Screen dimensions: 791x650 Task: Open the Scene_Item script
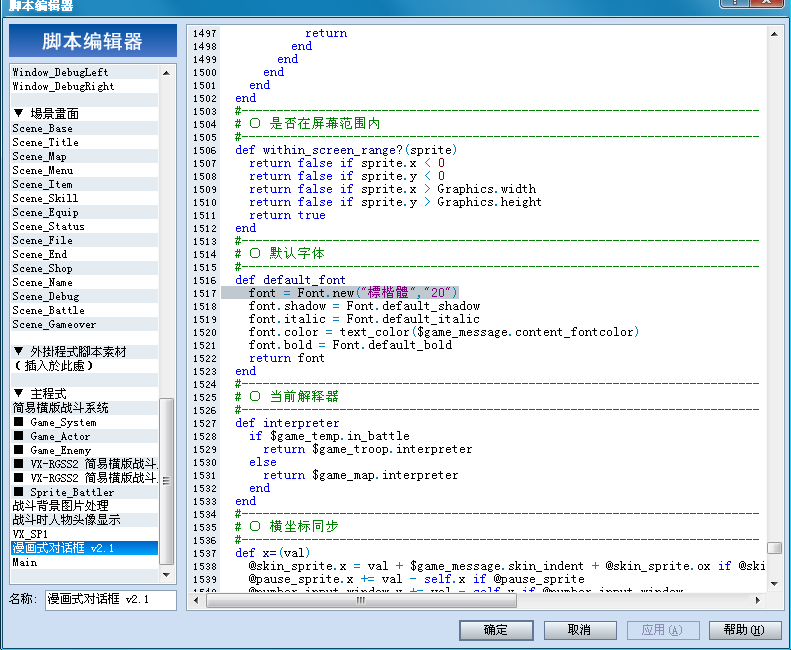coord(85,184)
